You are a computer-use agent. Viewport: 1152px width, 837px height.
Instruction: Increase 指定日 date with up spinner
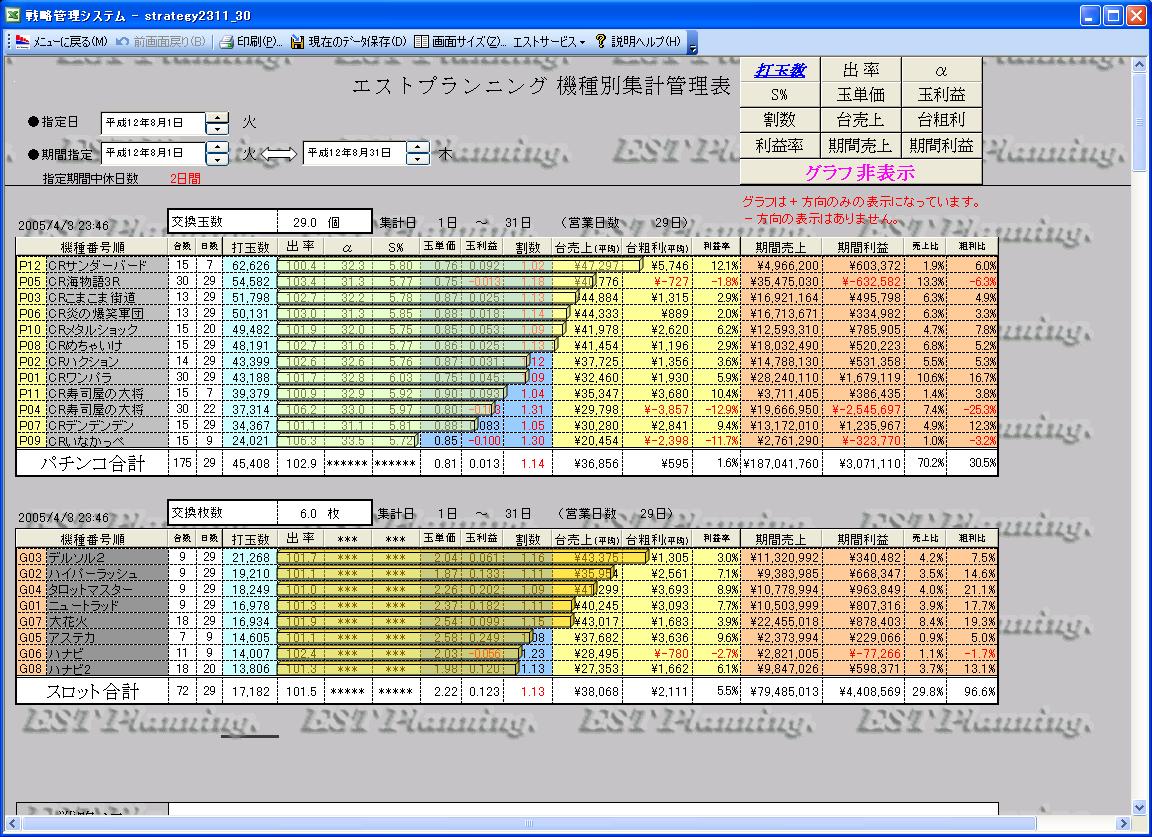(x=217, y=118)
